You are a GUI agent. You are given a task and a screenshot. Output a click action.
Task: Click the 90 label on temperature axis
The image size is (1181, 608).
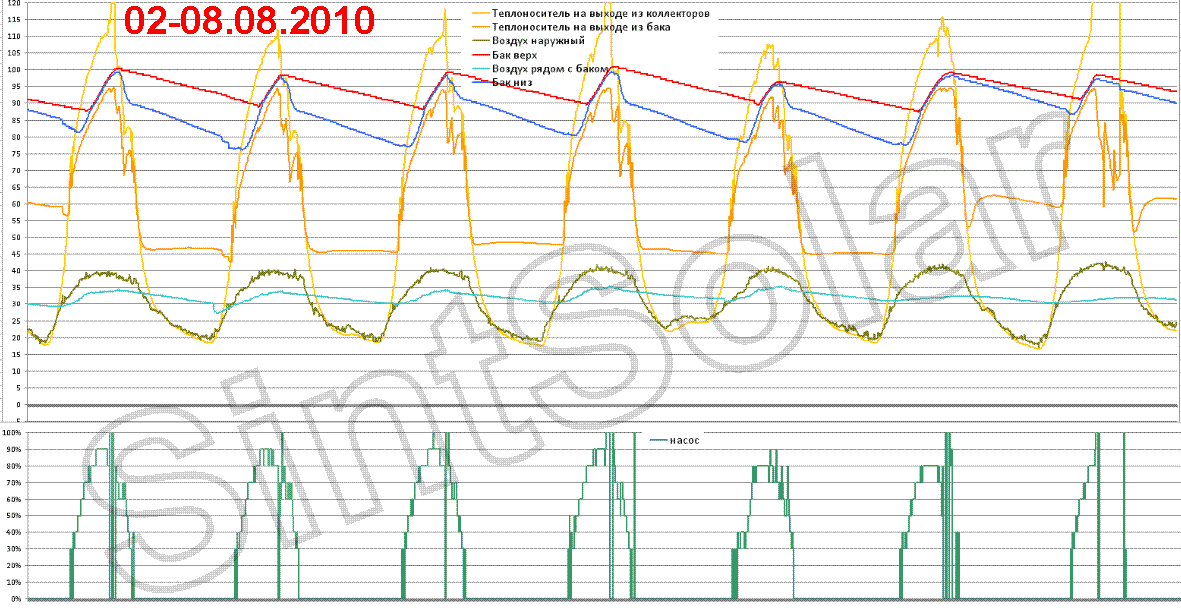(x=17, y=103)
